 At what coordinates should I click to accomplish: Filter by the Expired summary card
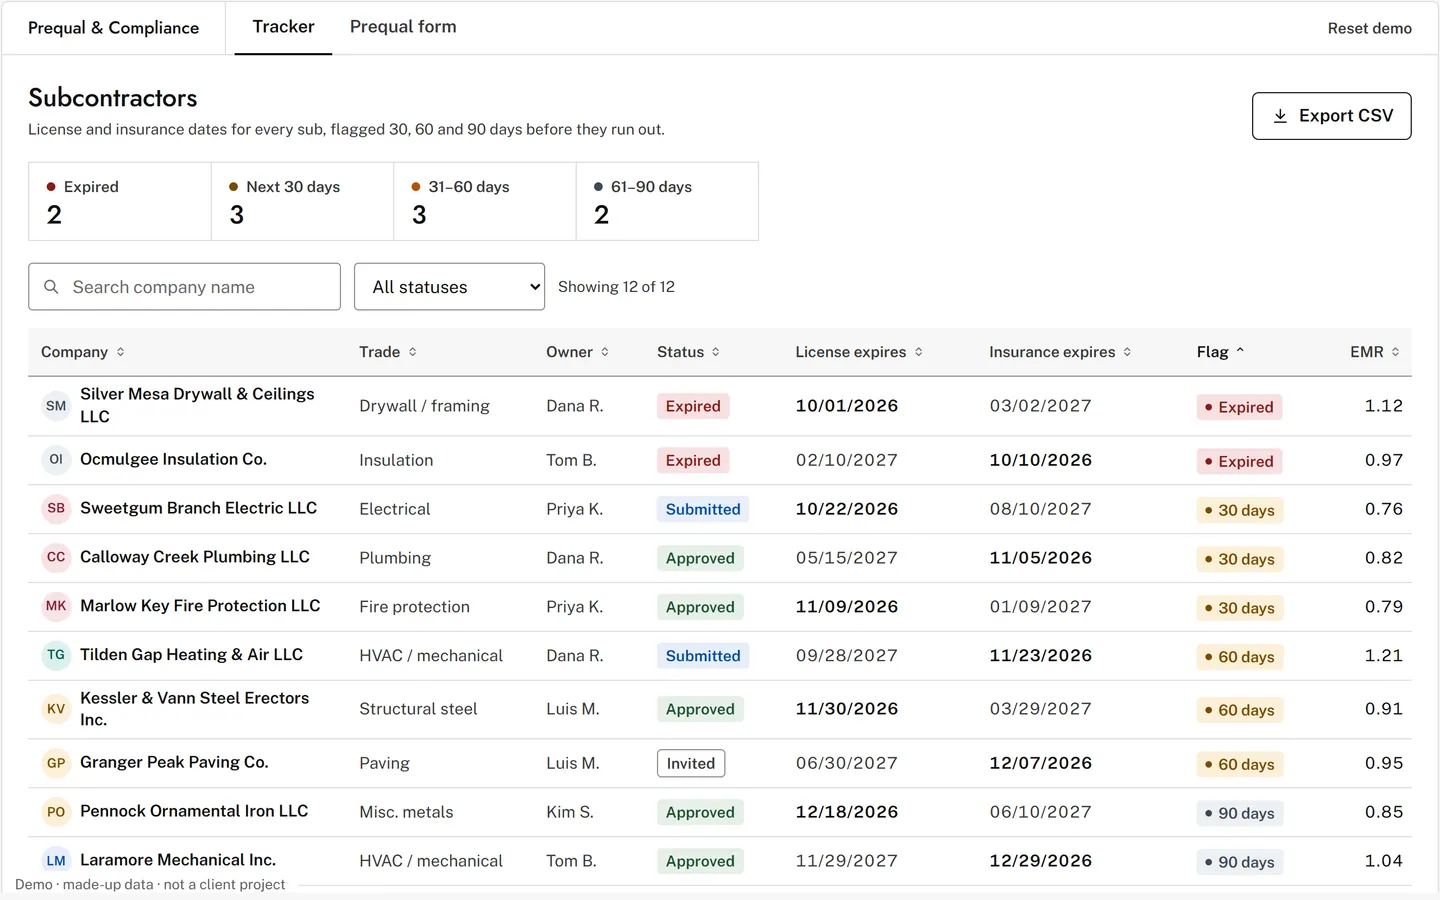(120, 201)
